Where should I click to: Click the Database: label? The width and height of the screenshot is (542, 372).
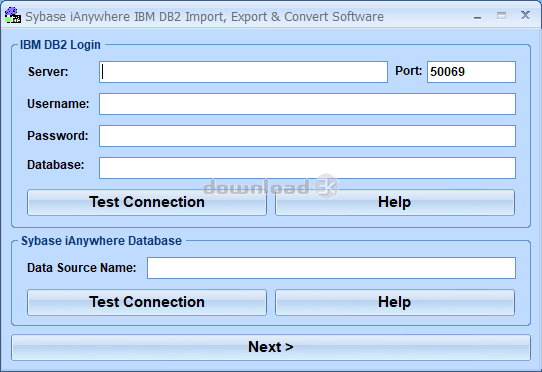56,165
